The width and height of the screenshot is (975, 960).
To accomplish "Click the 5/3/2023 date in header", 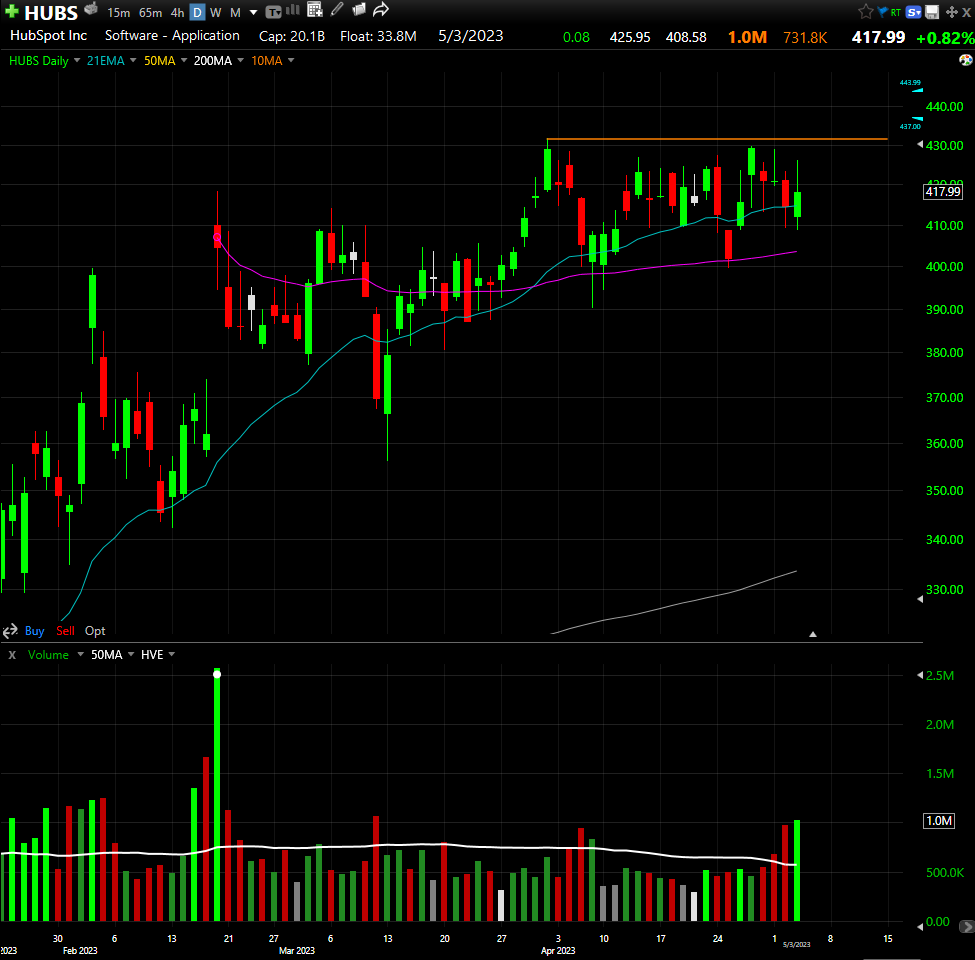I will click(x=471, y=35).
